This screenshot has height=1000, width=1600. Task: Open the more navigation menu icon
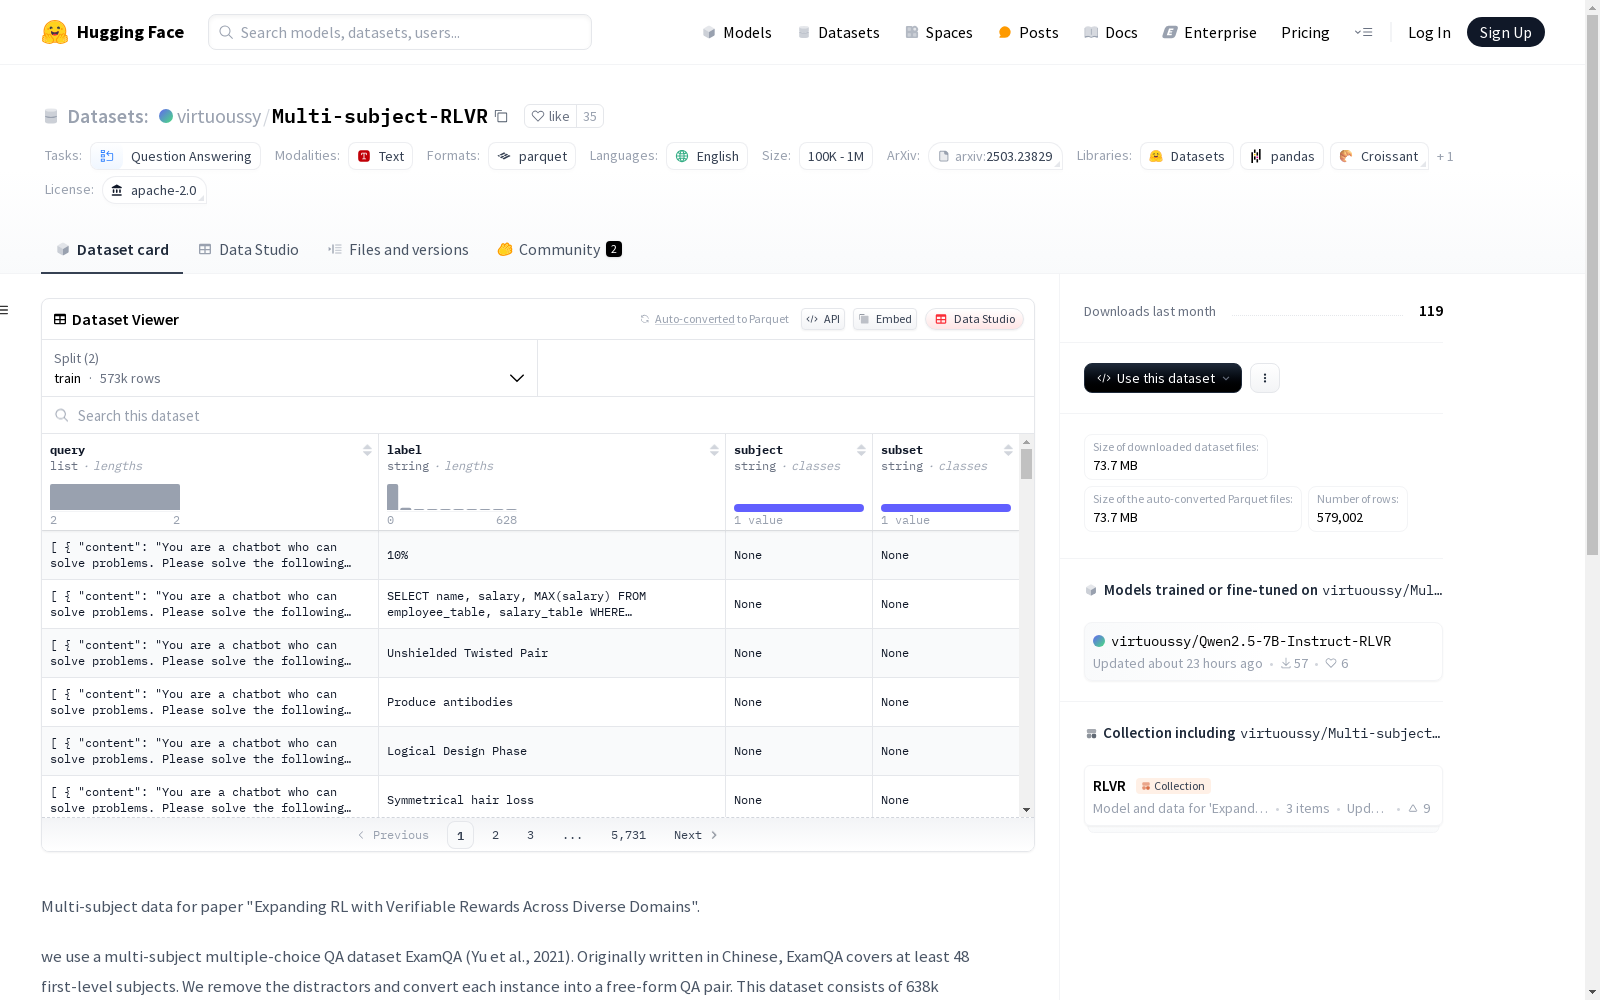point(1363,32)
